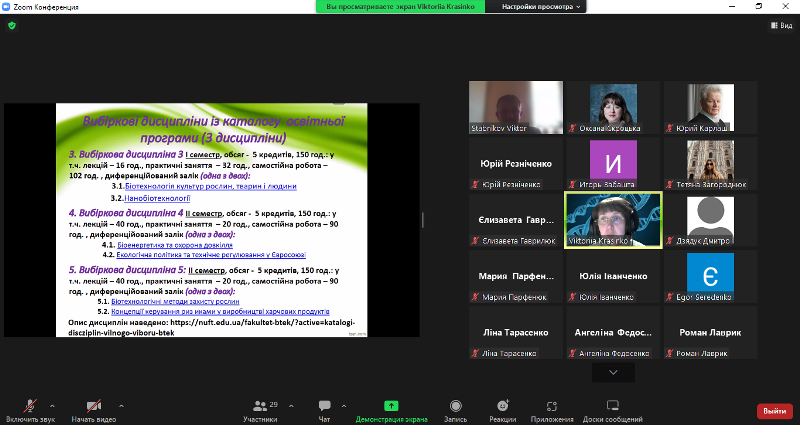This screenshot has height=425, width=800.
Task: Click the divider handle between screen and gallery
Action: [422, 220]
